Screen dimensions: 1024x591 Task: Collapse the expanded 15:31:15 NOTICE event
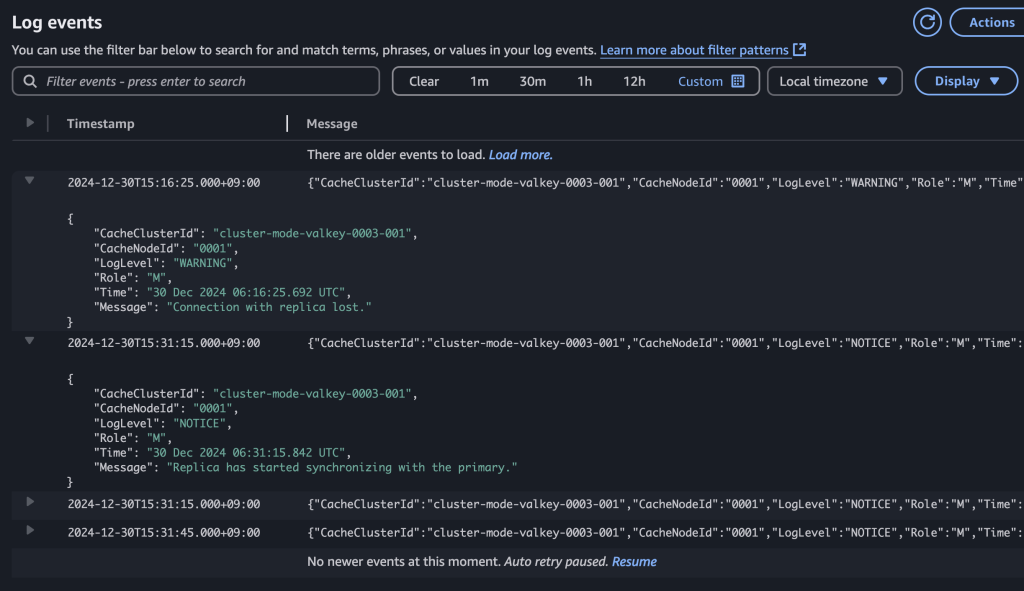(30, 340)
